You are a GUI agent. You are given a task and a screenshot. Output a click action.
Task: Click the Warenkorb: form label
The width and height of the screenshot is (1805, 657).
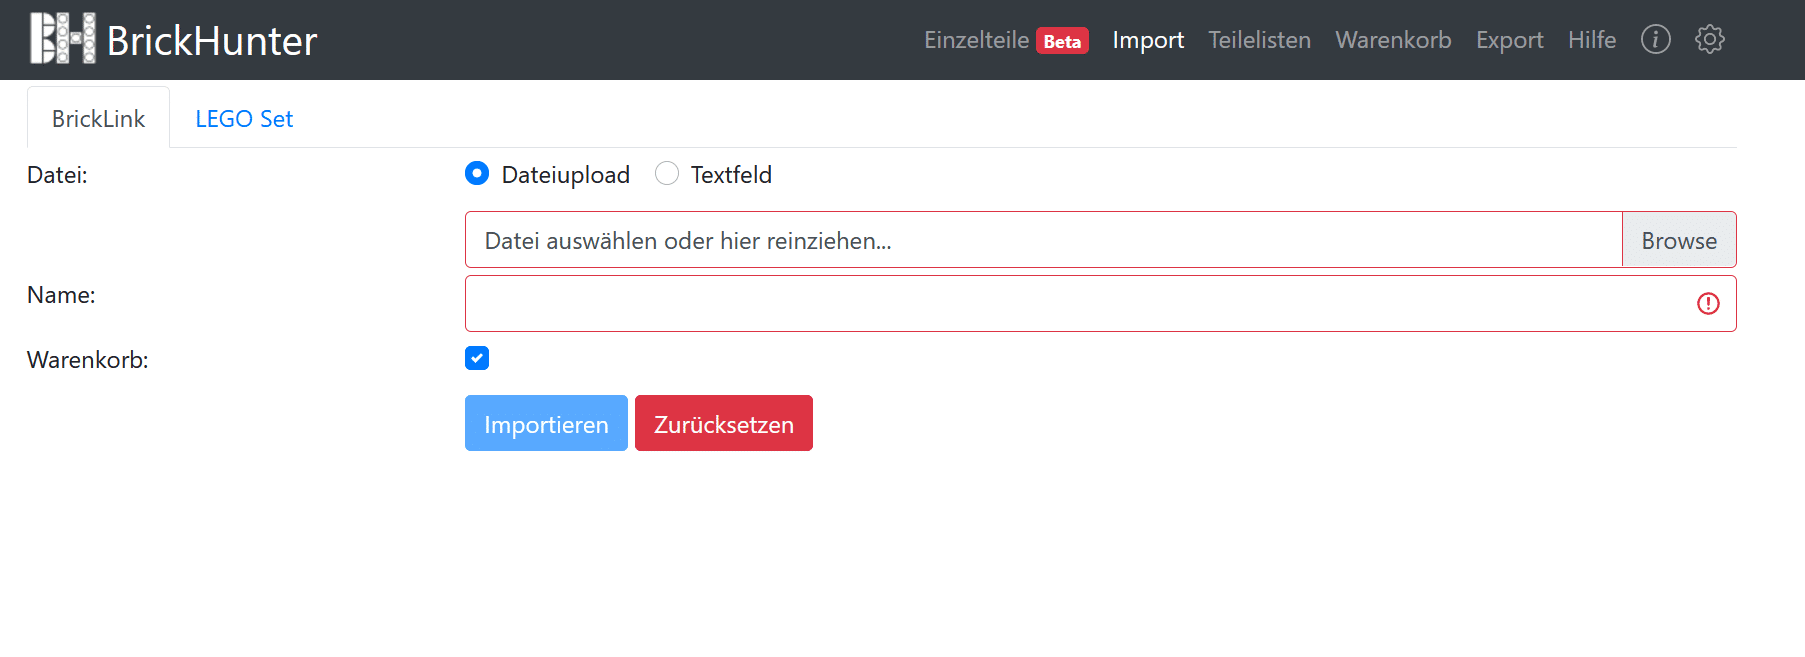(x=88, y=360)
